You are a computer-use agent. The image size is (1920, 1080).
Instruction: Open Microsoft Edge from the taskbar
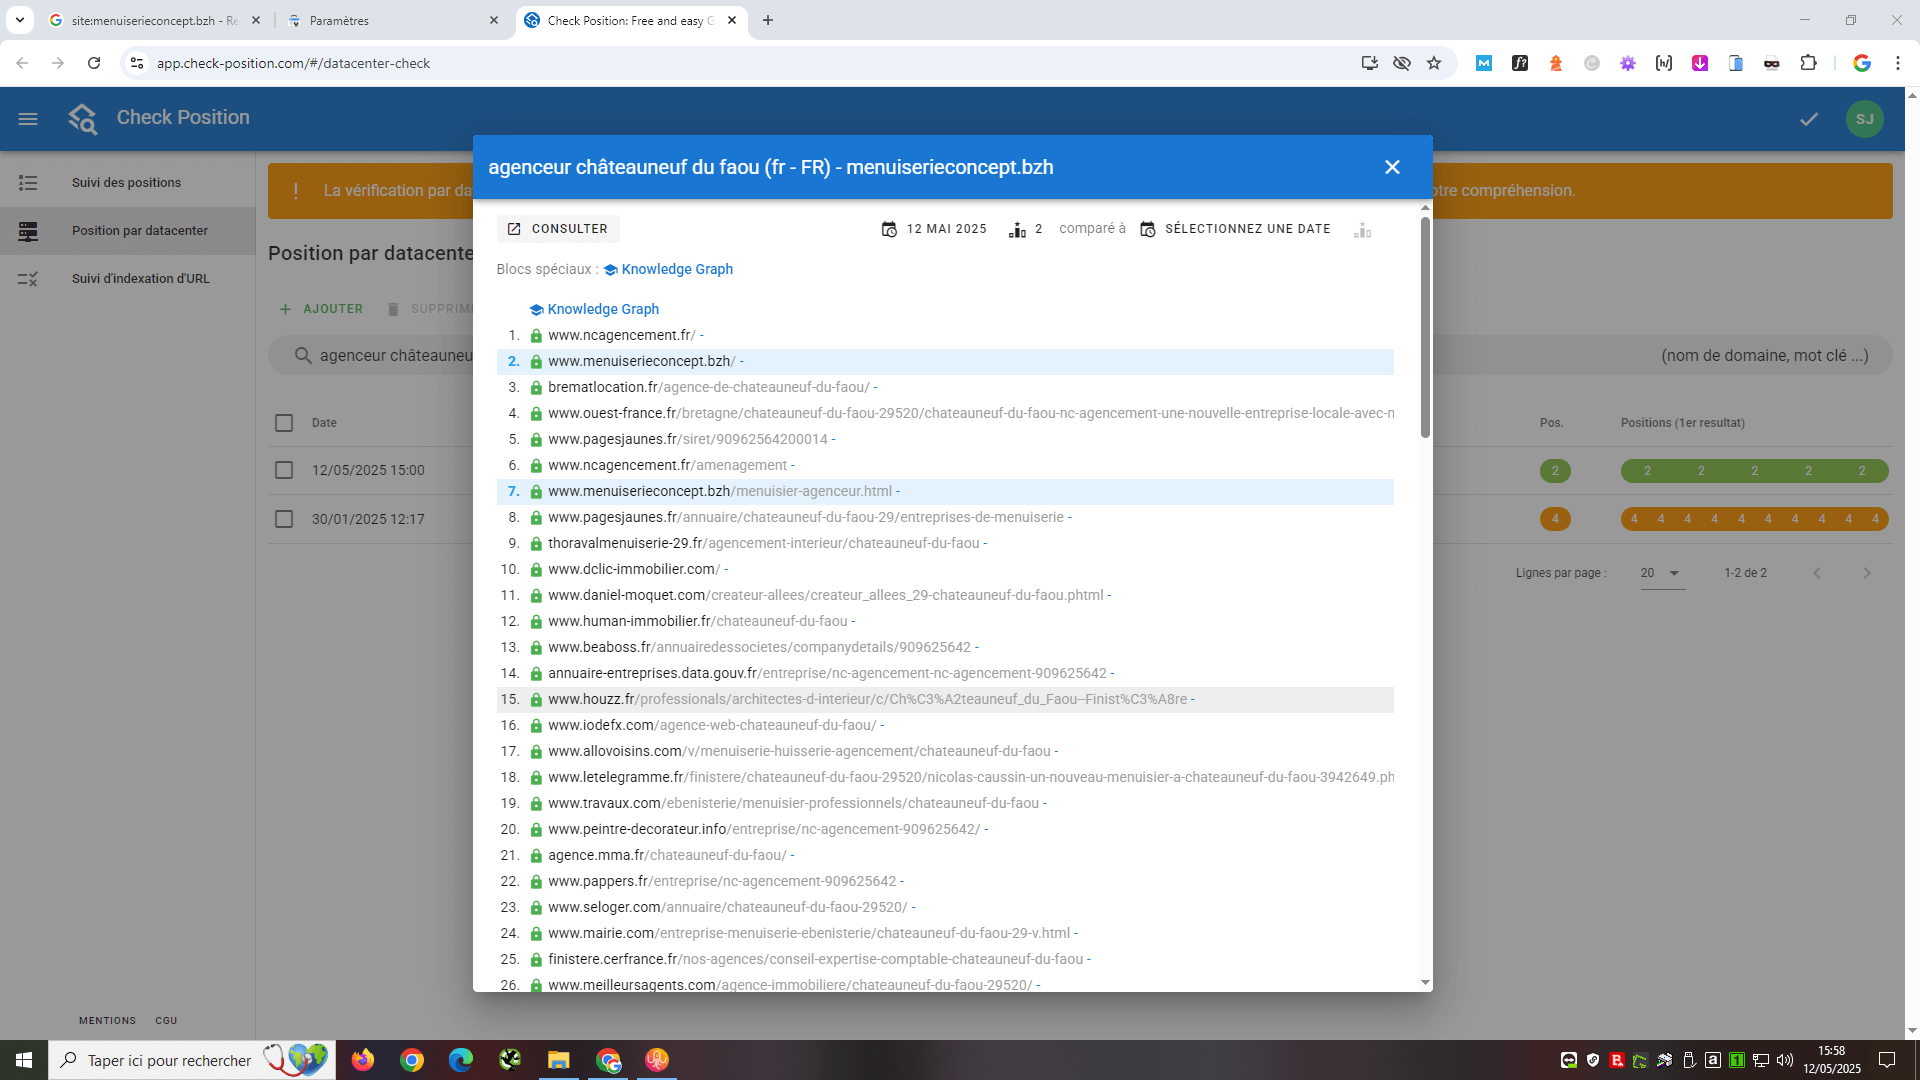pyautogui.click(x=460, y=1060)
